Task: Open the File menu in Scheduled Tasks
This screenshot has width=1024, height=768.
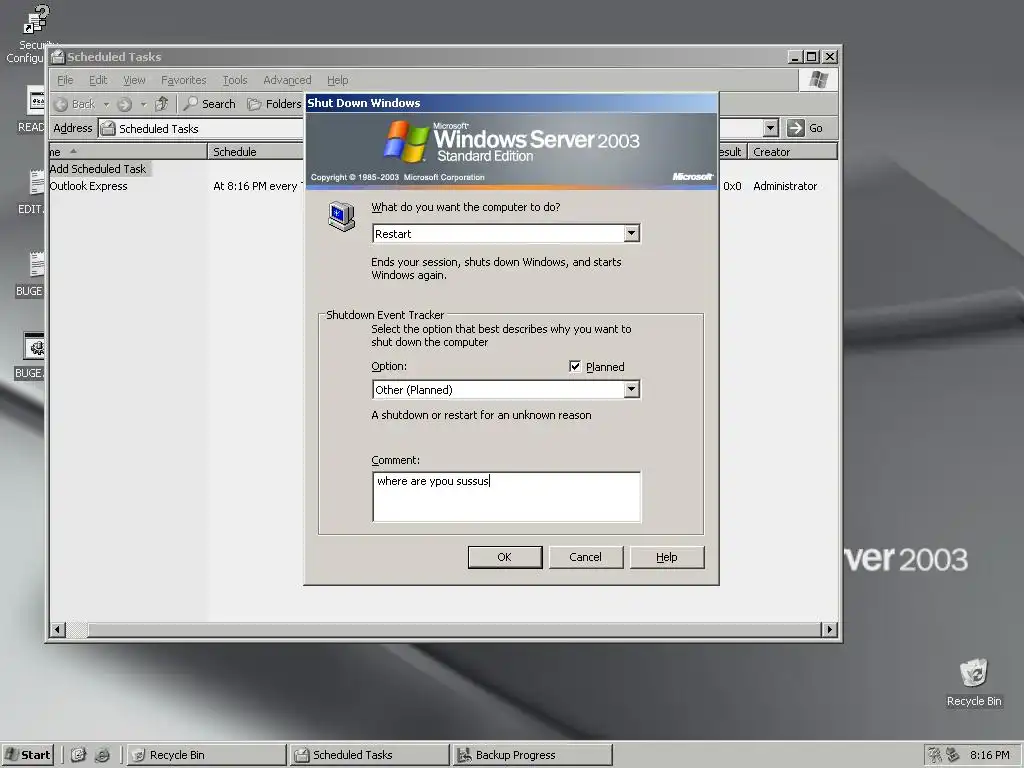Action: [x=65, y=80]
